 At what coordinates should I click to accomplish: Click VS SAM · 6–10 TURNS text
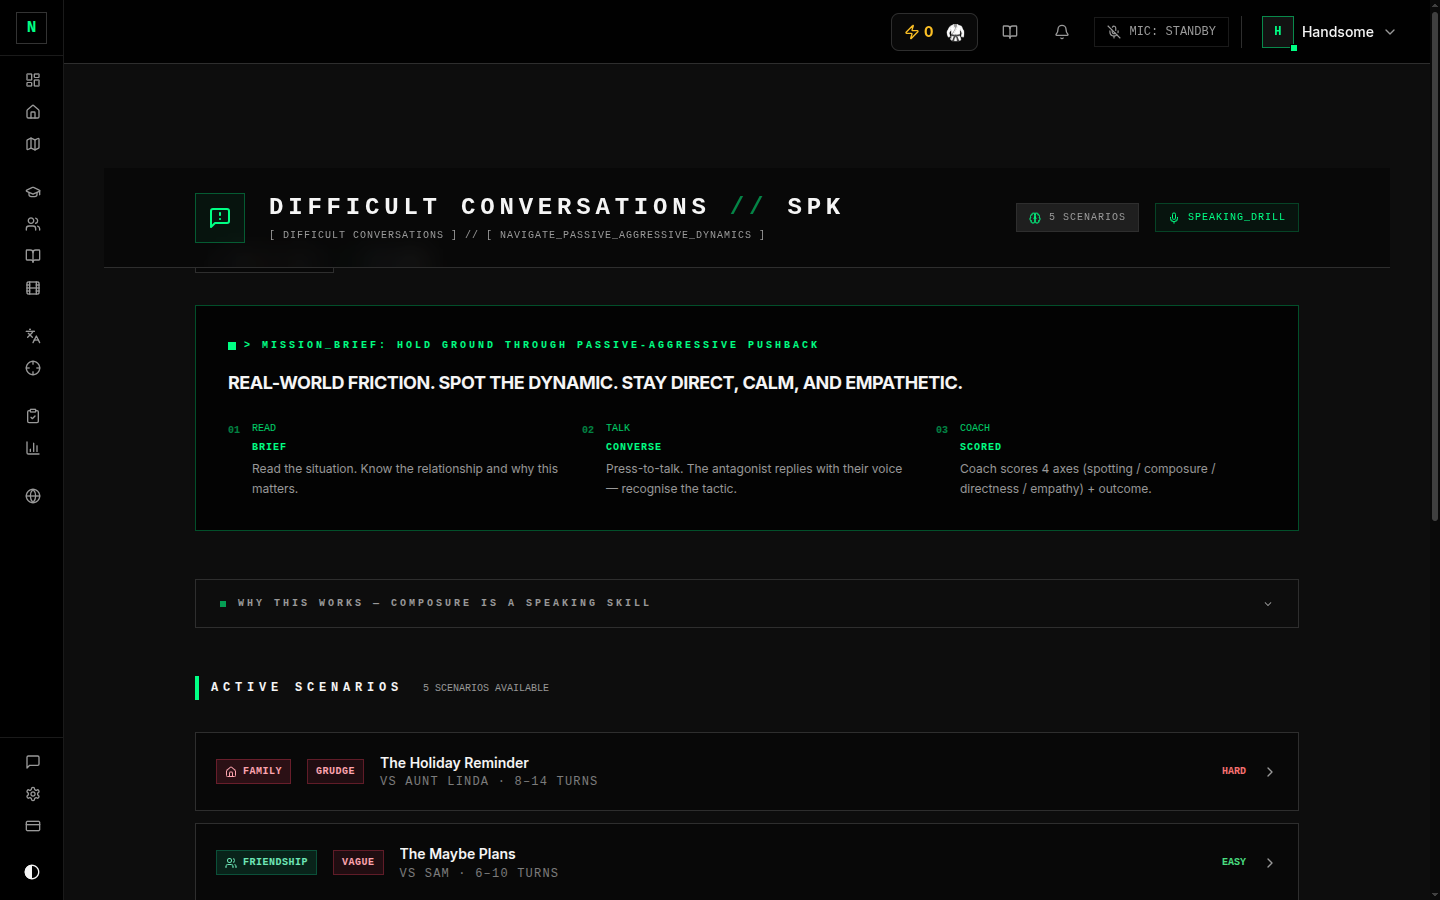pos(479,873)
